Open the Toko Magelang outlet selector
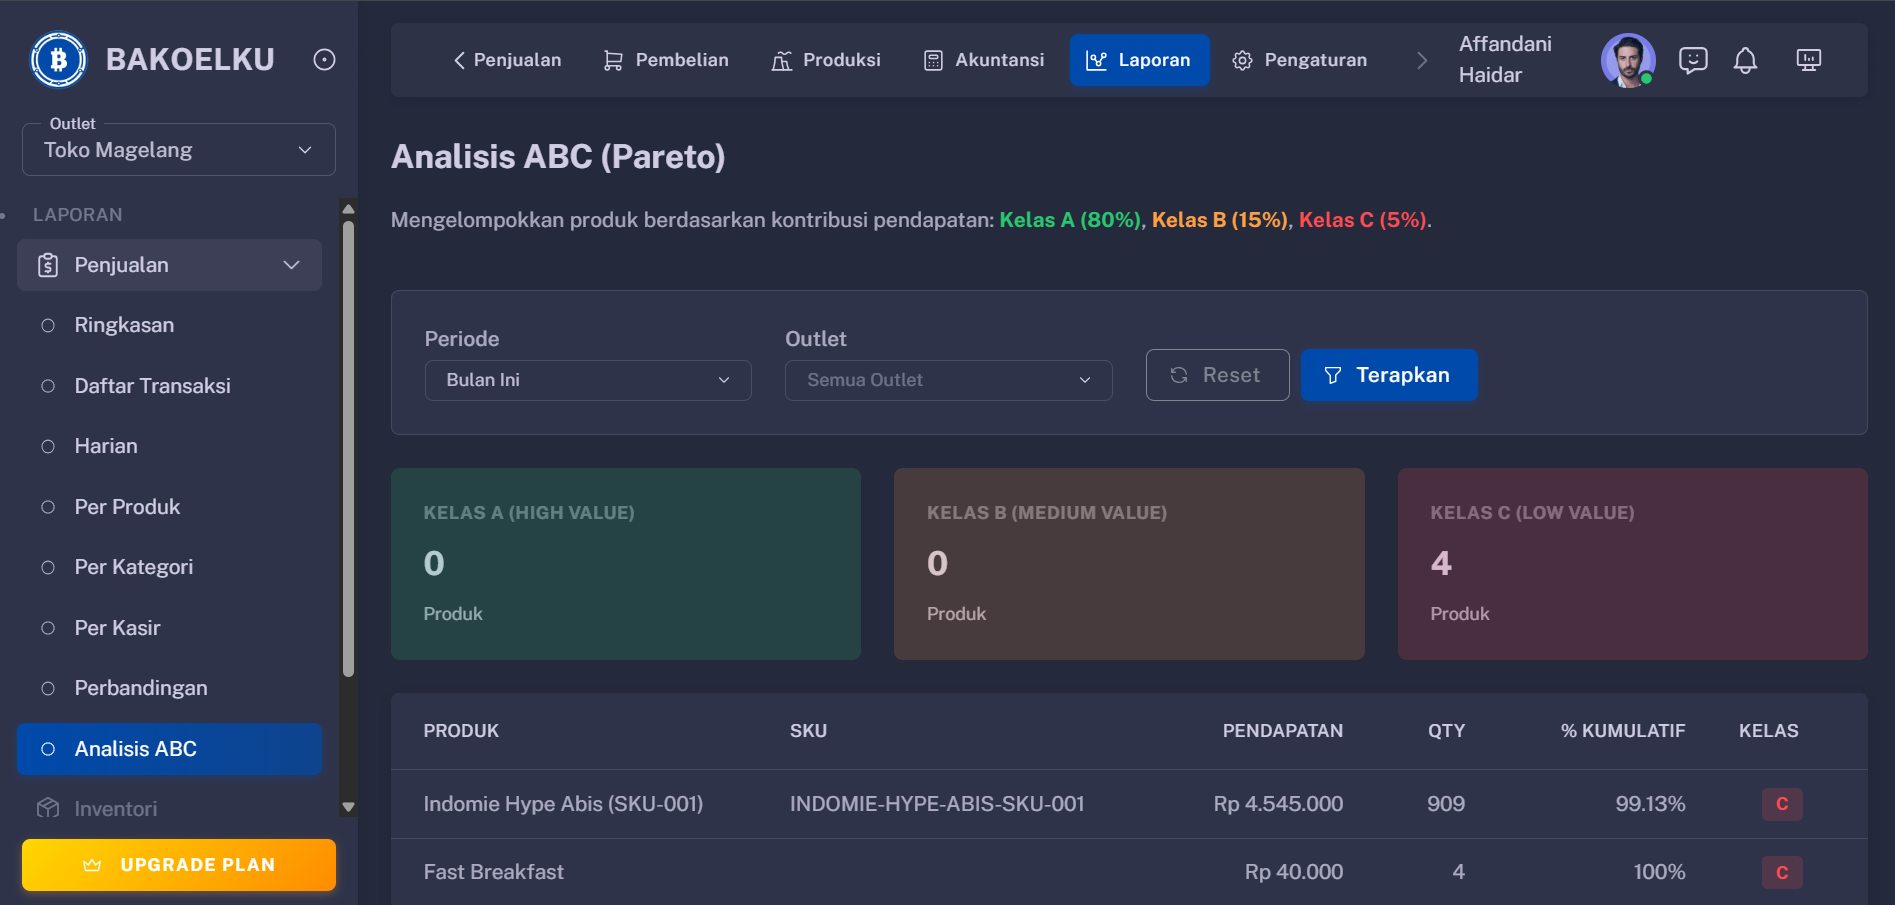This screenshot has width=1895, height=905. [178, 149]
